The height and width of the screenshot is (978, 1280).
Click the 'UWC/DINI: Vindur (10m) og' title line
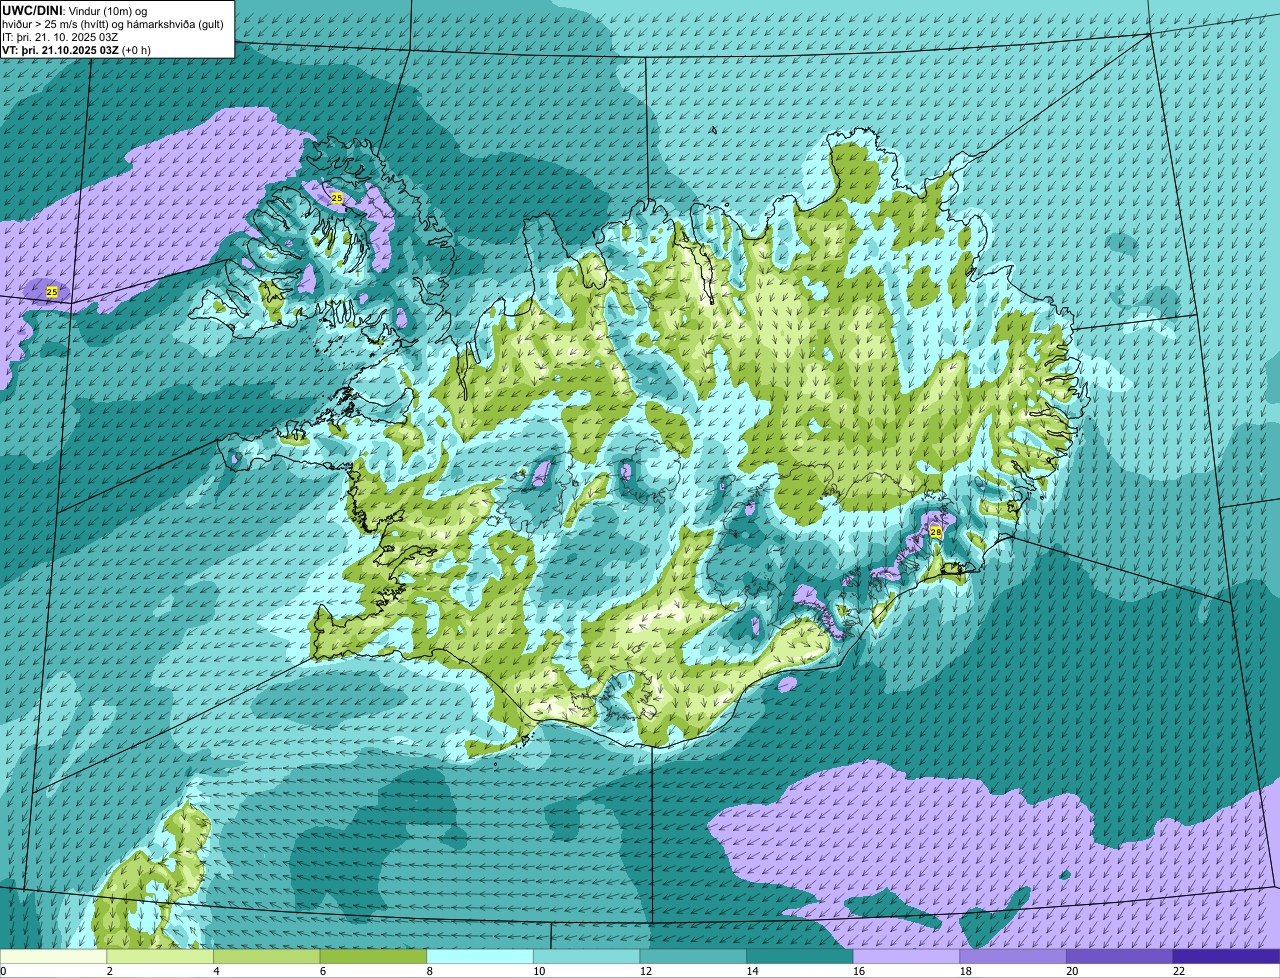[75, 9]
